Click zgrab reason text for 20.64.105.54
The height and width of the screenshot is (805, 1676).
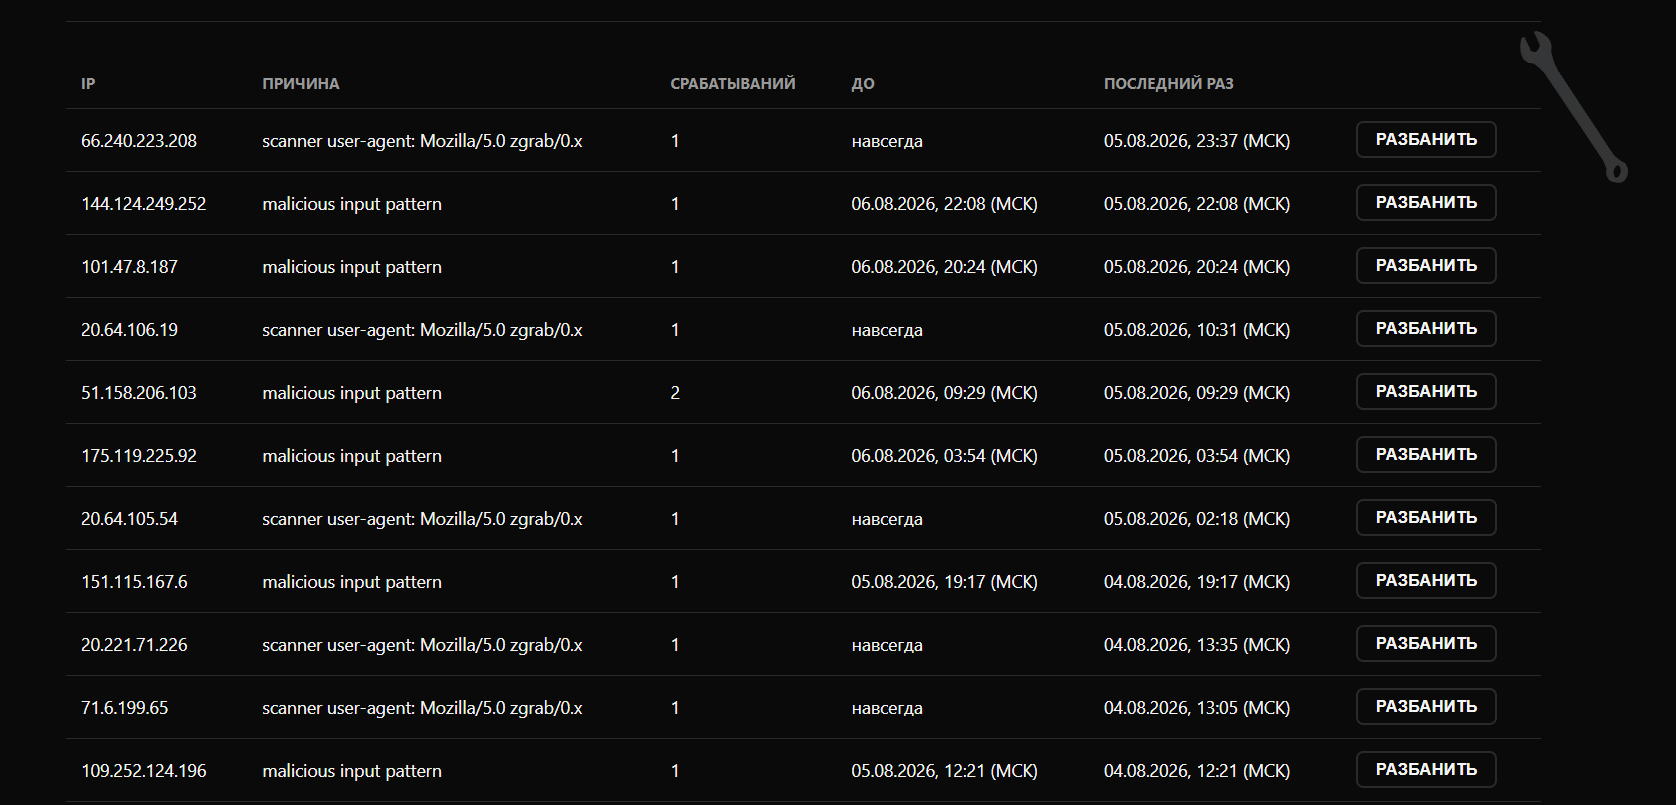pyautogui.click(x=422, y=519)
